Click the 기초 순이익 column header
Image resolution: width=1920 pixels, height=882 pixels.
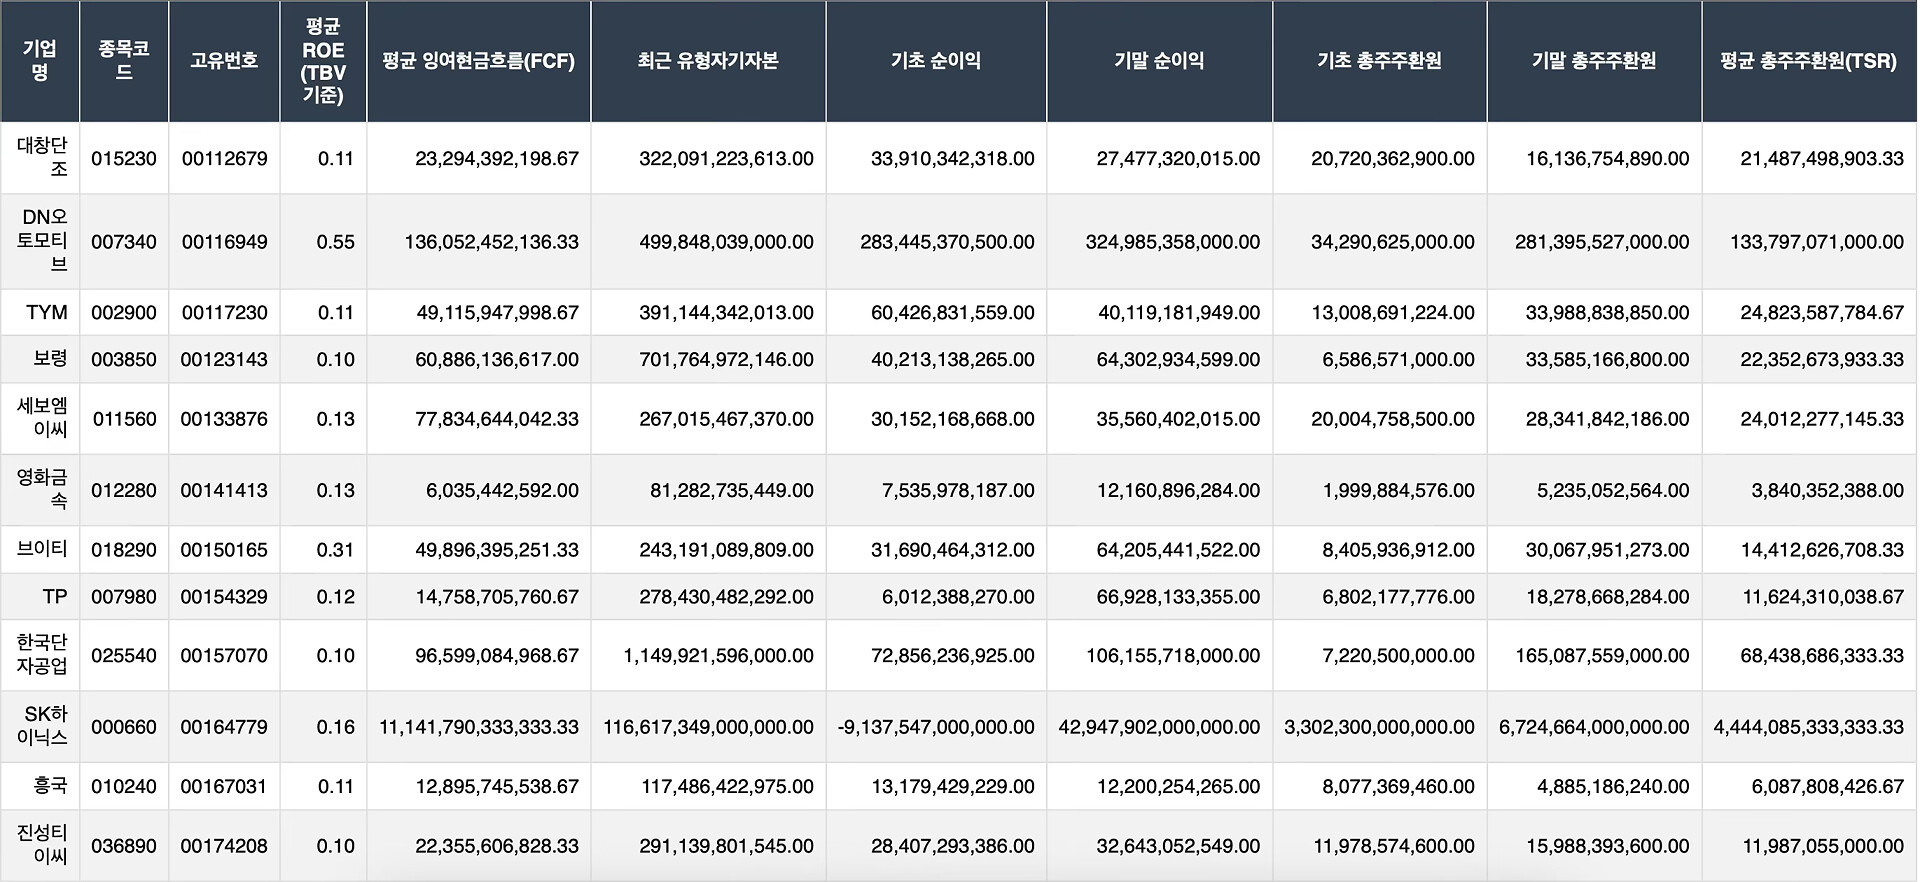point(936,61)
